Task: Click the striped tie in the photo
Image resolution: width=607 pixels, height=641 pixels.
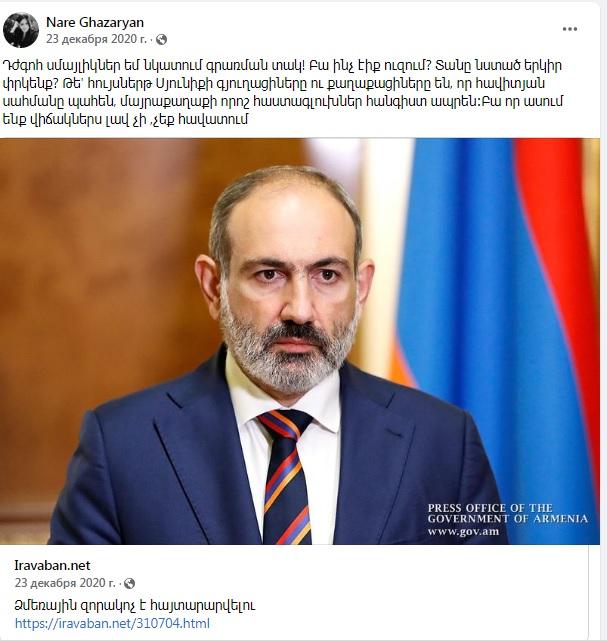Action: click(286, 476)
